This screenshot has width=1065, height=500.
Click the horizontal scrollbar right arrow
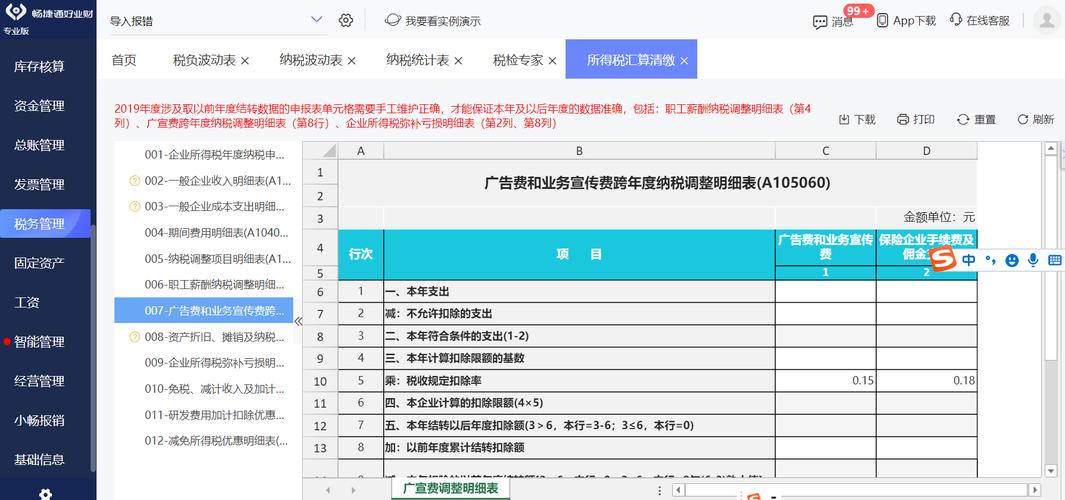(x=1034, y=489)
